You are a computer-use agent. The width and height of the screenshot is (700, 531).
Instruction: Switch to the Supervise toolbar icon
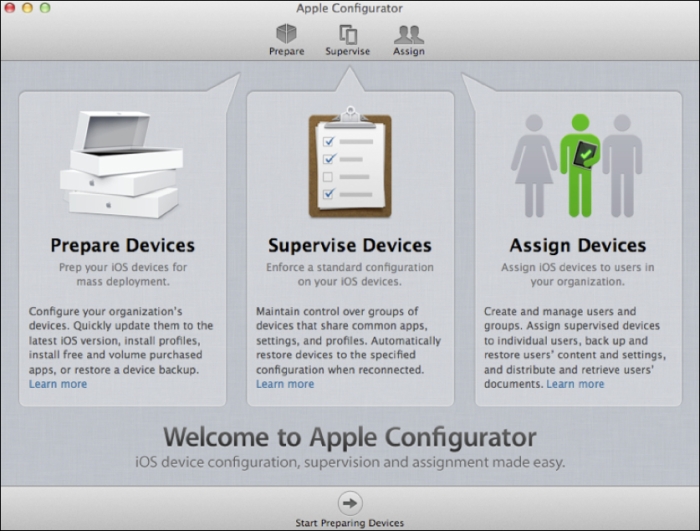click(x=348, y=40)
